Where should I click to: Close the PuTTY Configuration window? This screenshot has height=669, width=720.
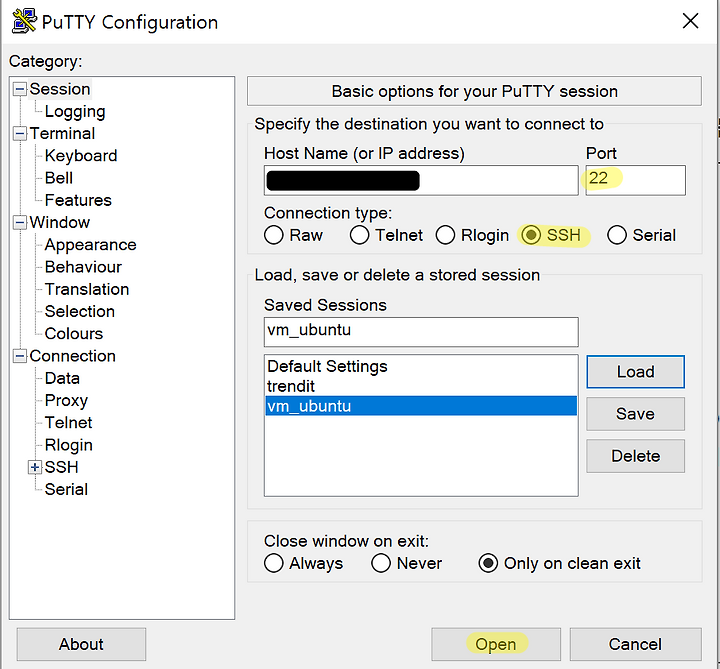click(690, 21)
